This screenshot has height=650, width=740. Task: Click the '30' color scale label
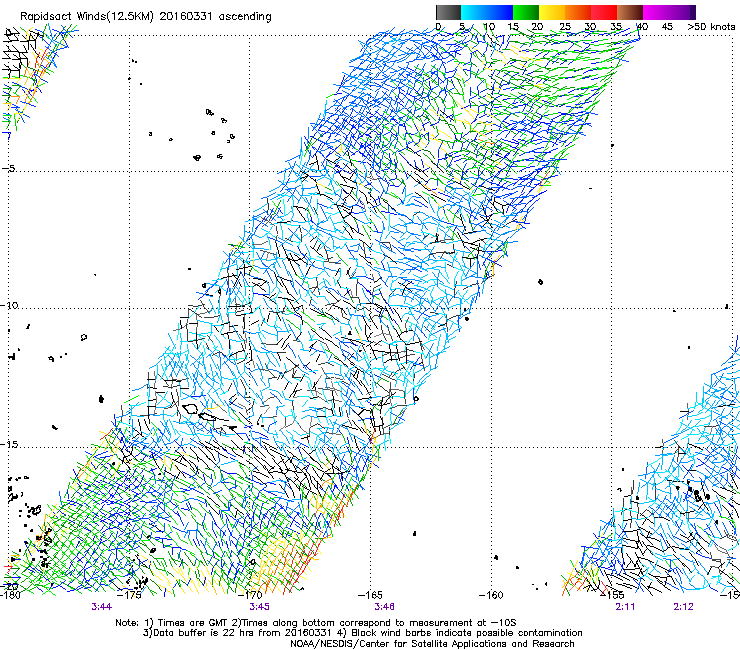590,27
